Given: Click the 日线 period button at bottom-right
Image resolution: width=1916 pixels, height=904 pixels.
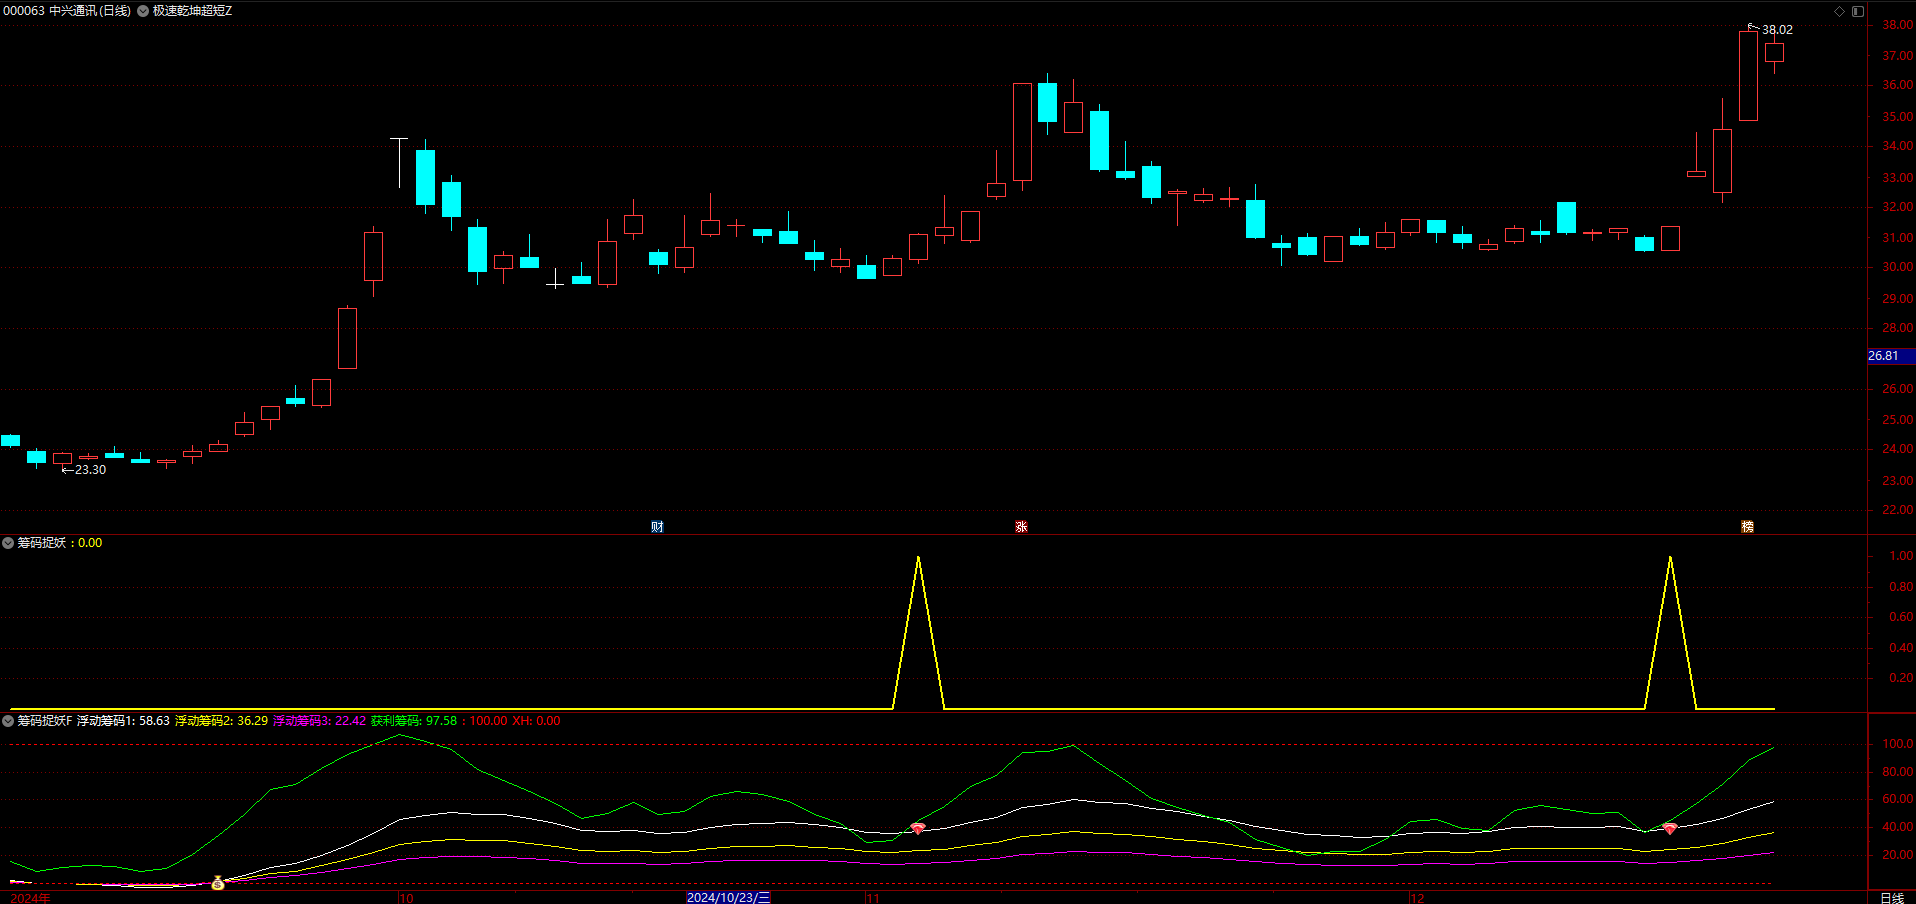Looking at the screenshot, I should point(1892,897).
